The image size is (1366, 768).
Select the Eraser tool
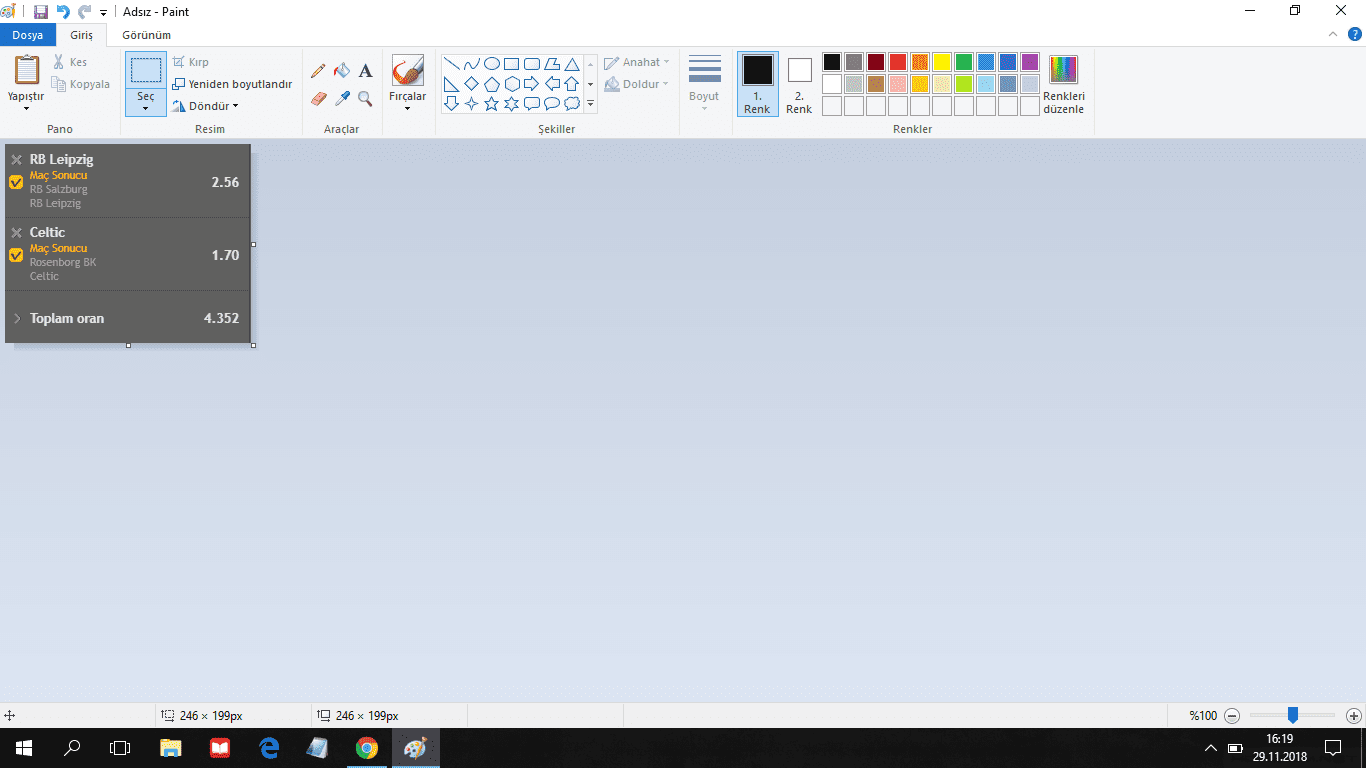[318, 98]
